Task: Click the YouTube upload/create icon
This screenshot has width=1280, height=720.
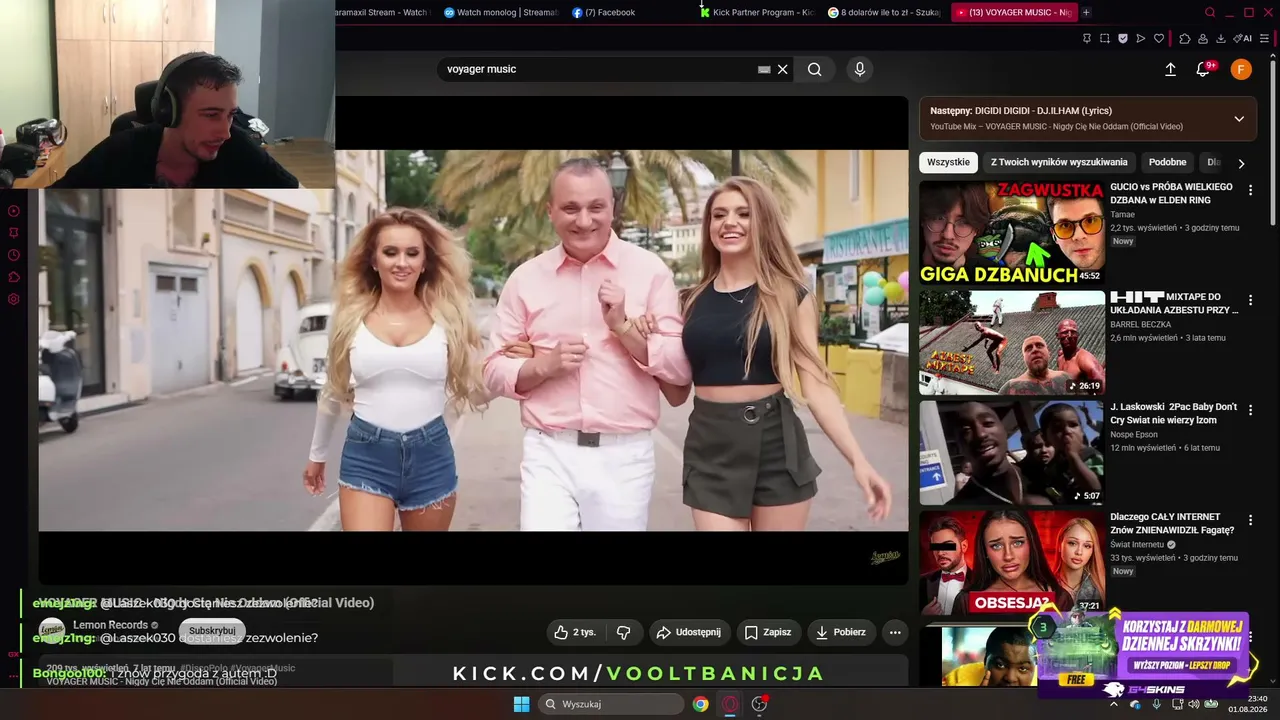Action: click(x=1170, y=69)
